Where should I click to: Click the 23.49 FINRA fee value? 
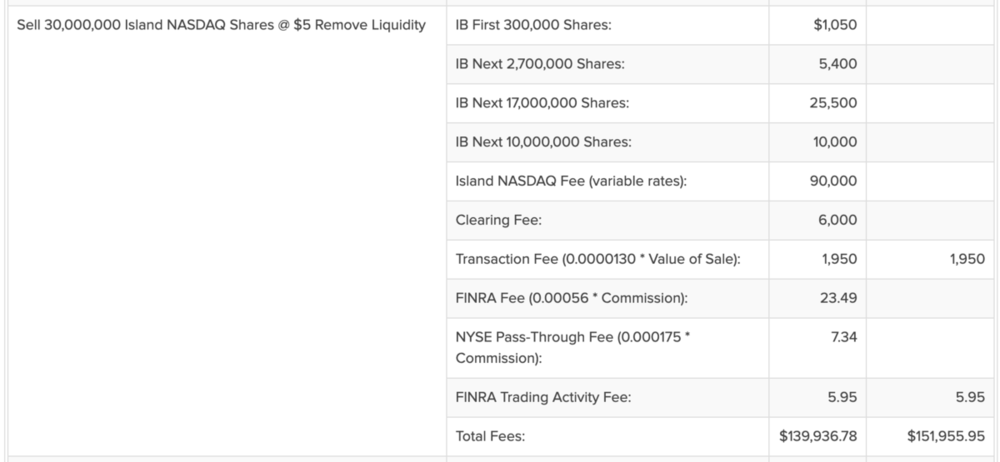point(839,297)
